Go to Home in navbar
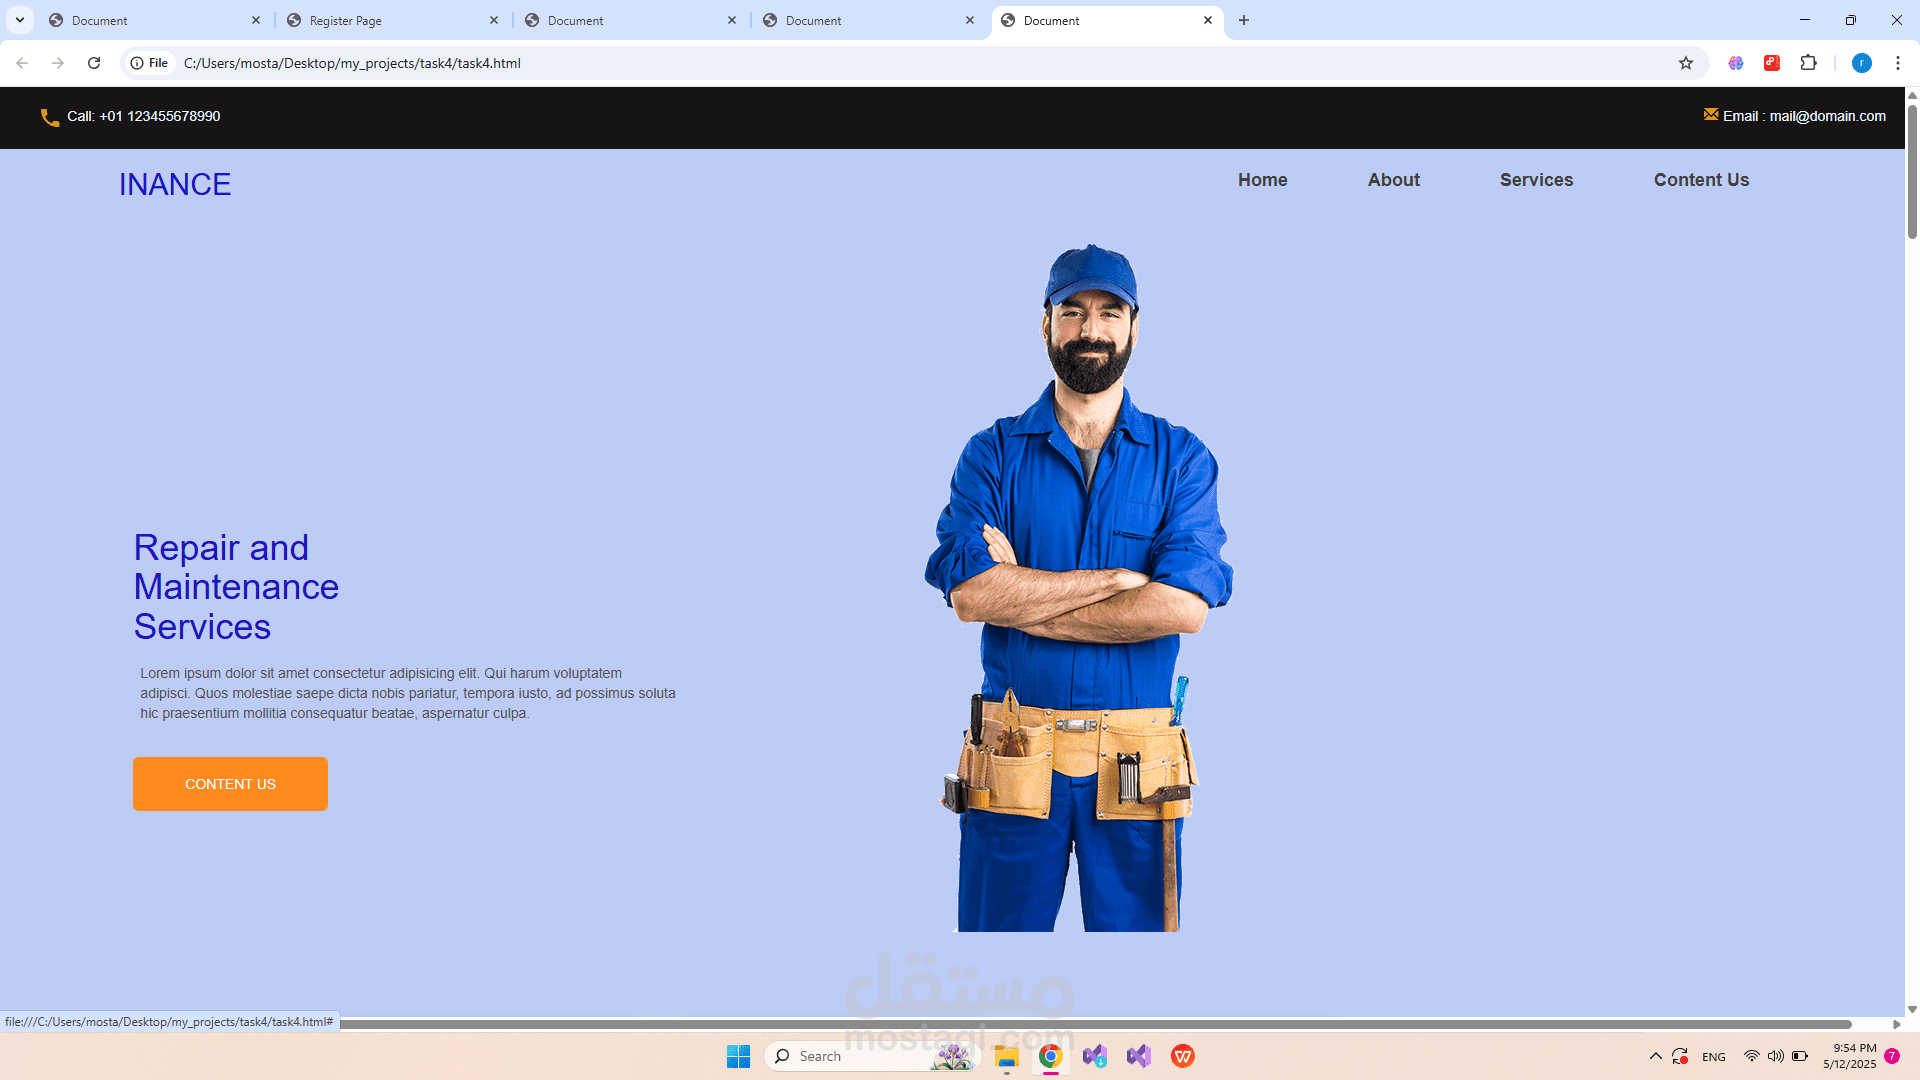Image resolution: width=1920 pixels, height=1080 pixels. [x=1262, y=180]
